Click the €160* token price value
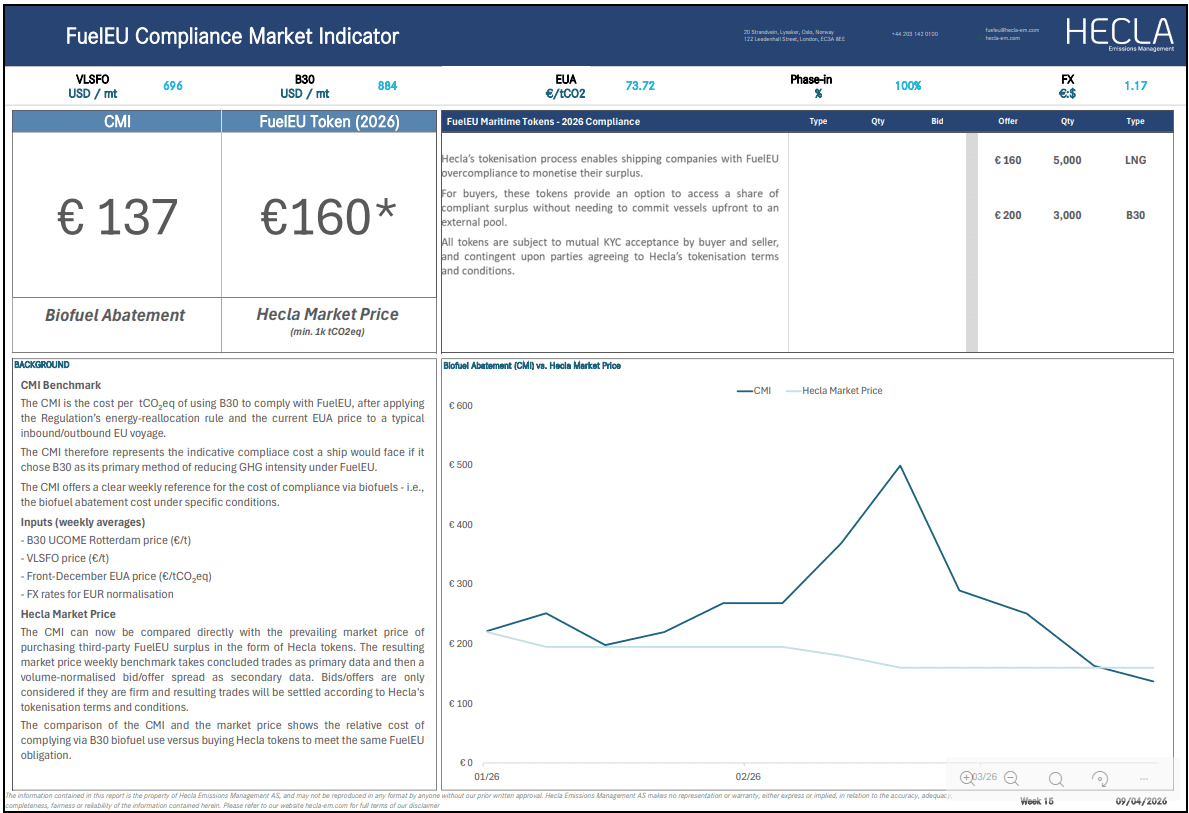Image resolution: width=1189 pixels, height=813 pixels. click(x=328, y=217)
